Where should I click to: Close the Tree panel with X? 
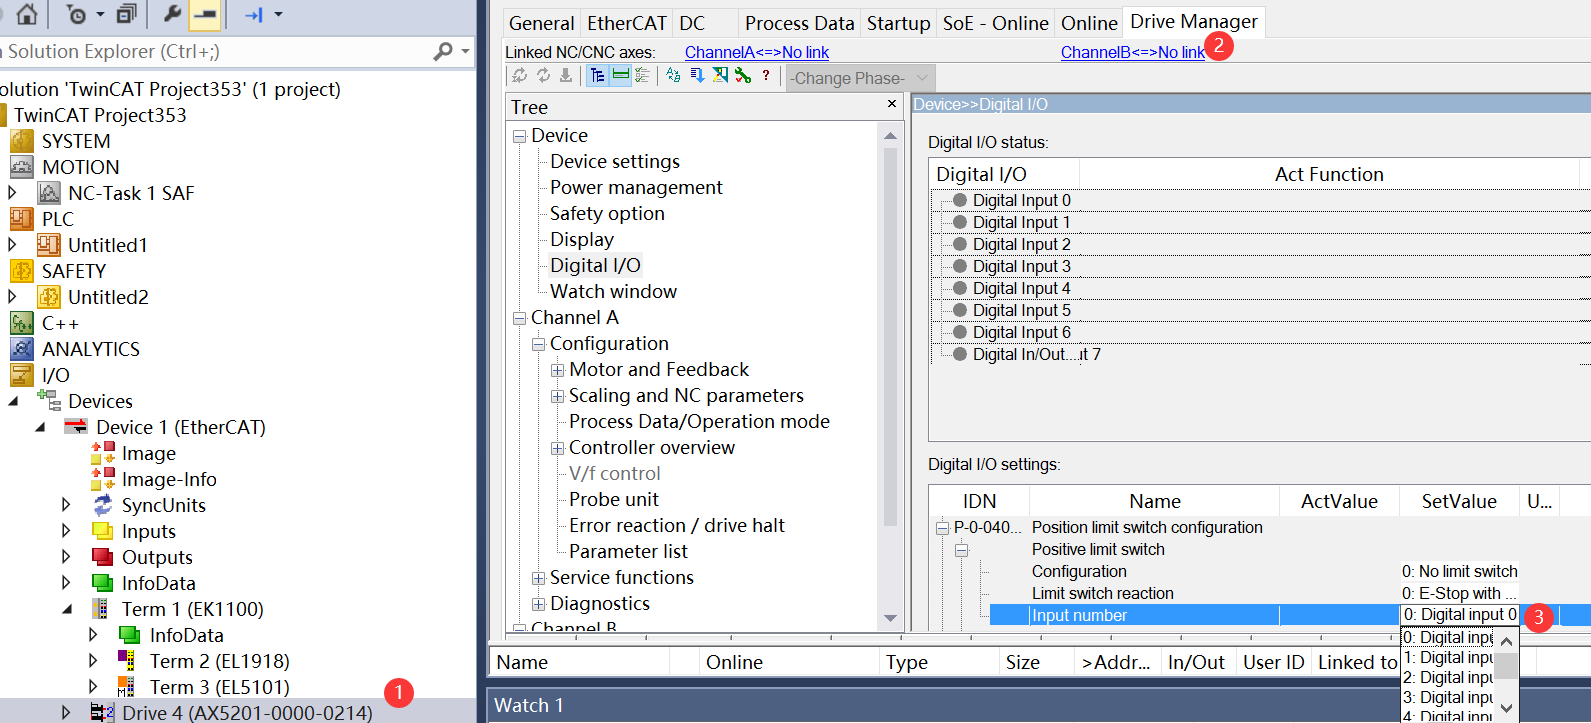point(892,104)
